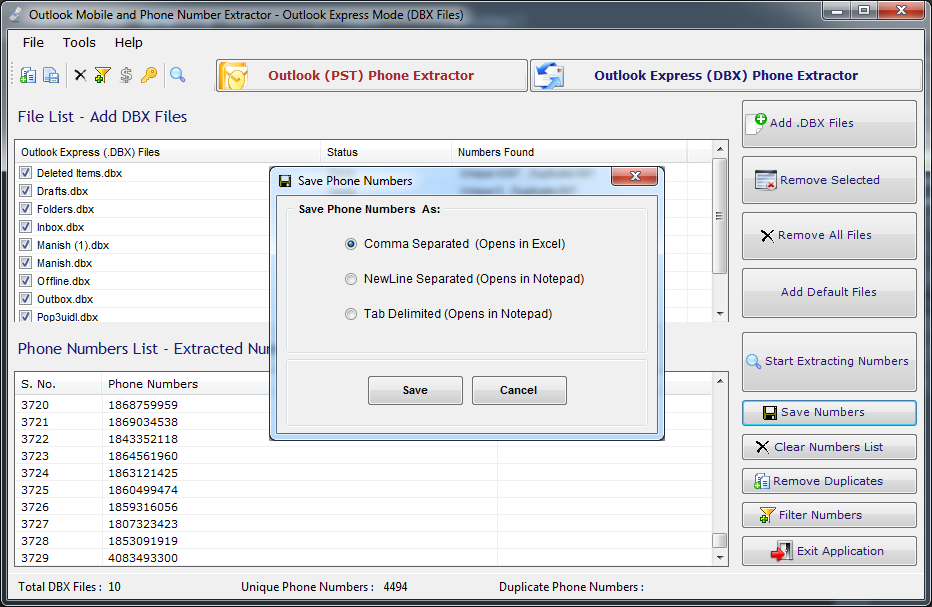Click Save in the Save Phone Numbers dialog
The image size is (932, 607).
pyautogui.click(x=415, y=390)
